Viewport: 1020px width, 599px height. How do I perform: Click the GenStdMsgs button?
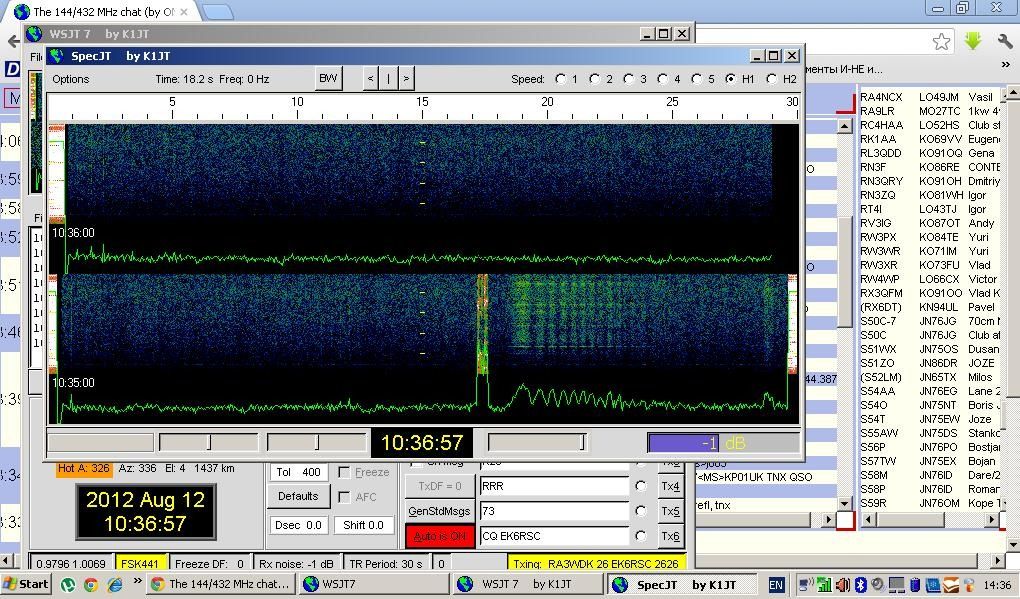438,511
